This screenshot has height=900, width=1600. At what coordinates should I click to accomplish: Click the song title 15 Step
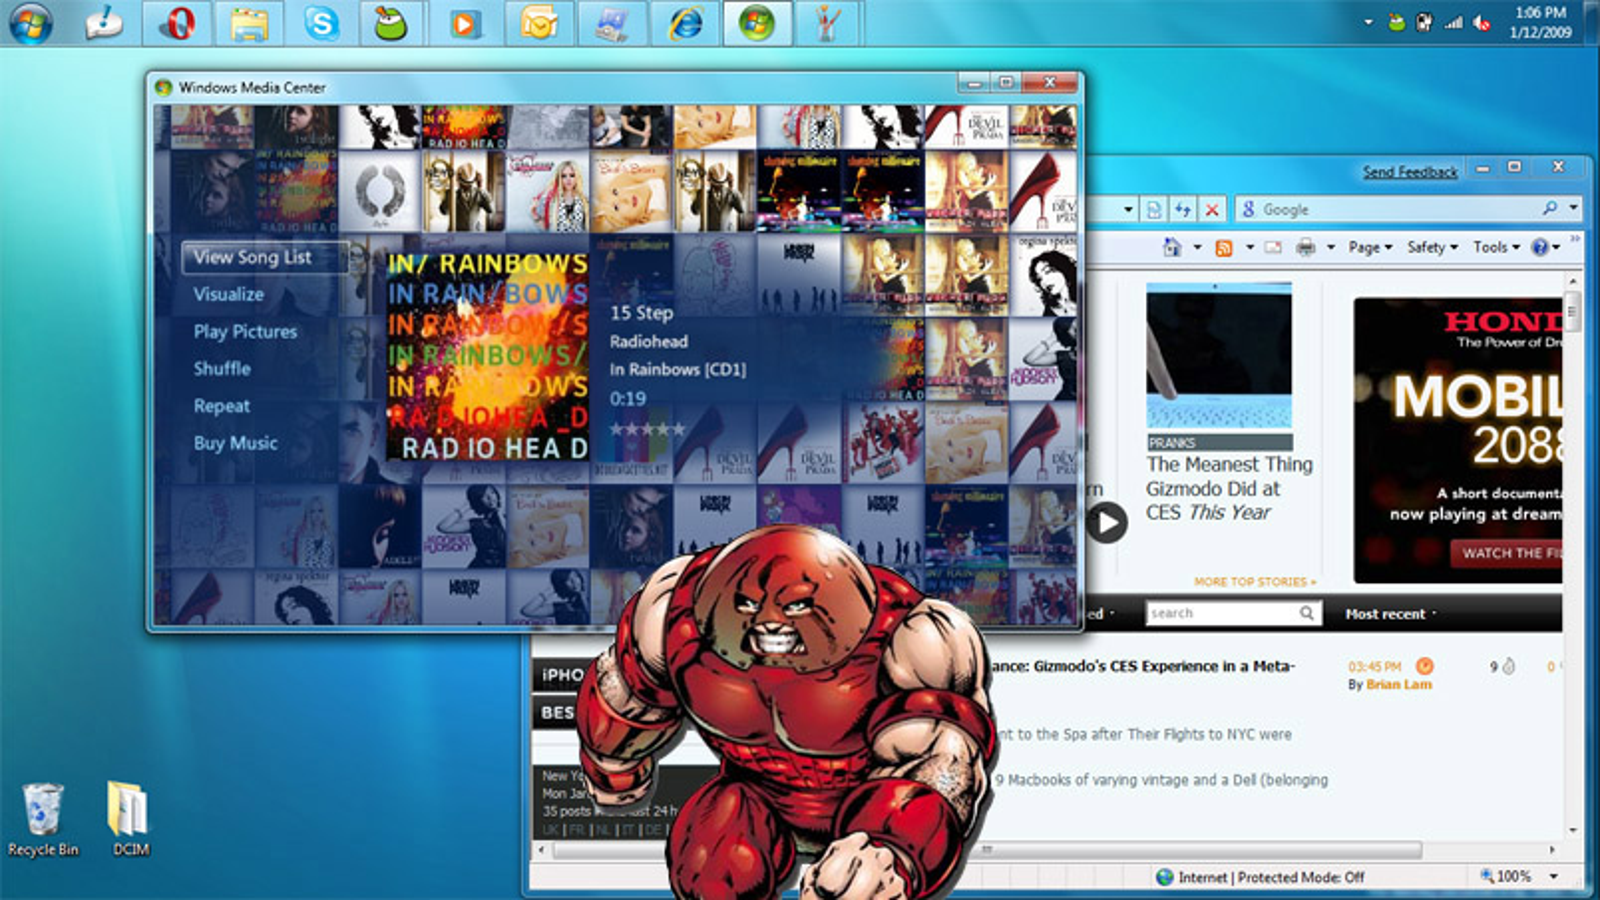pyautogui.click(x=641, y=313)
